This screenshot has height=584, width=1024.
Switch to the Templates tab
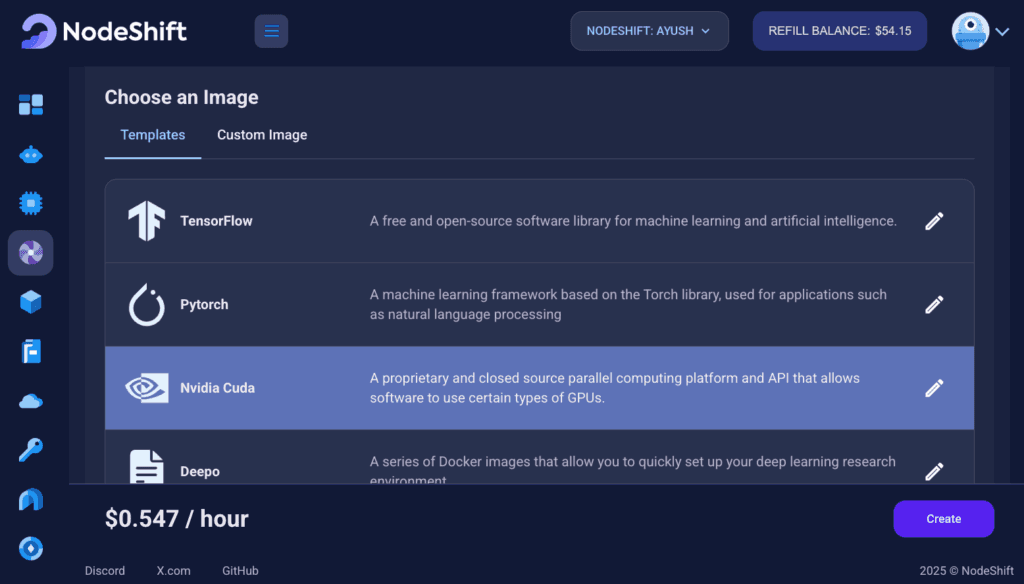coord(153,135)
